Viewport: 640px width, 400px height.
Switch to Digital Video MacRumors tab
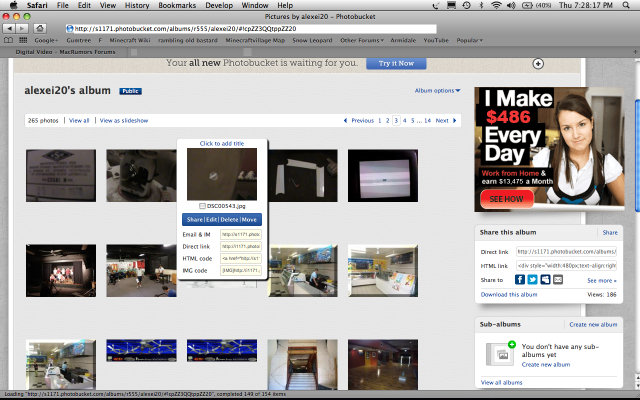point(65,52)
